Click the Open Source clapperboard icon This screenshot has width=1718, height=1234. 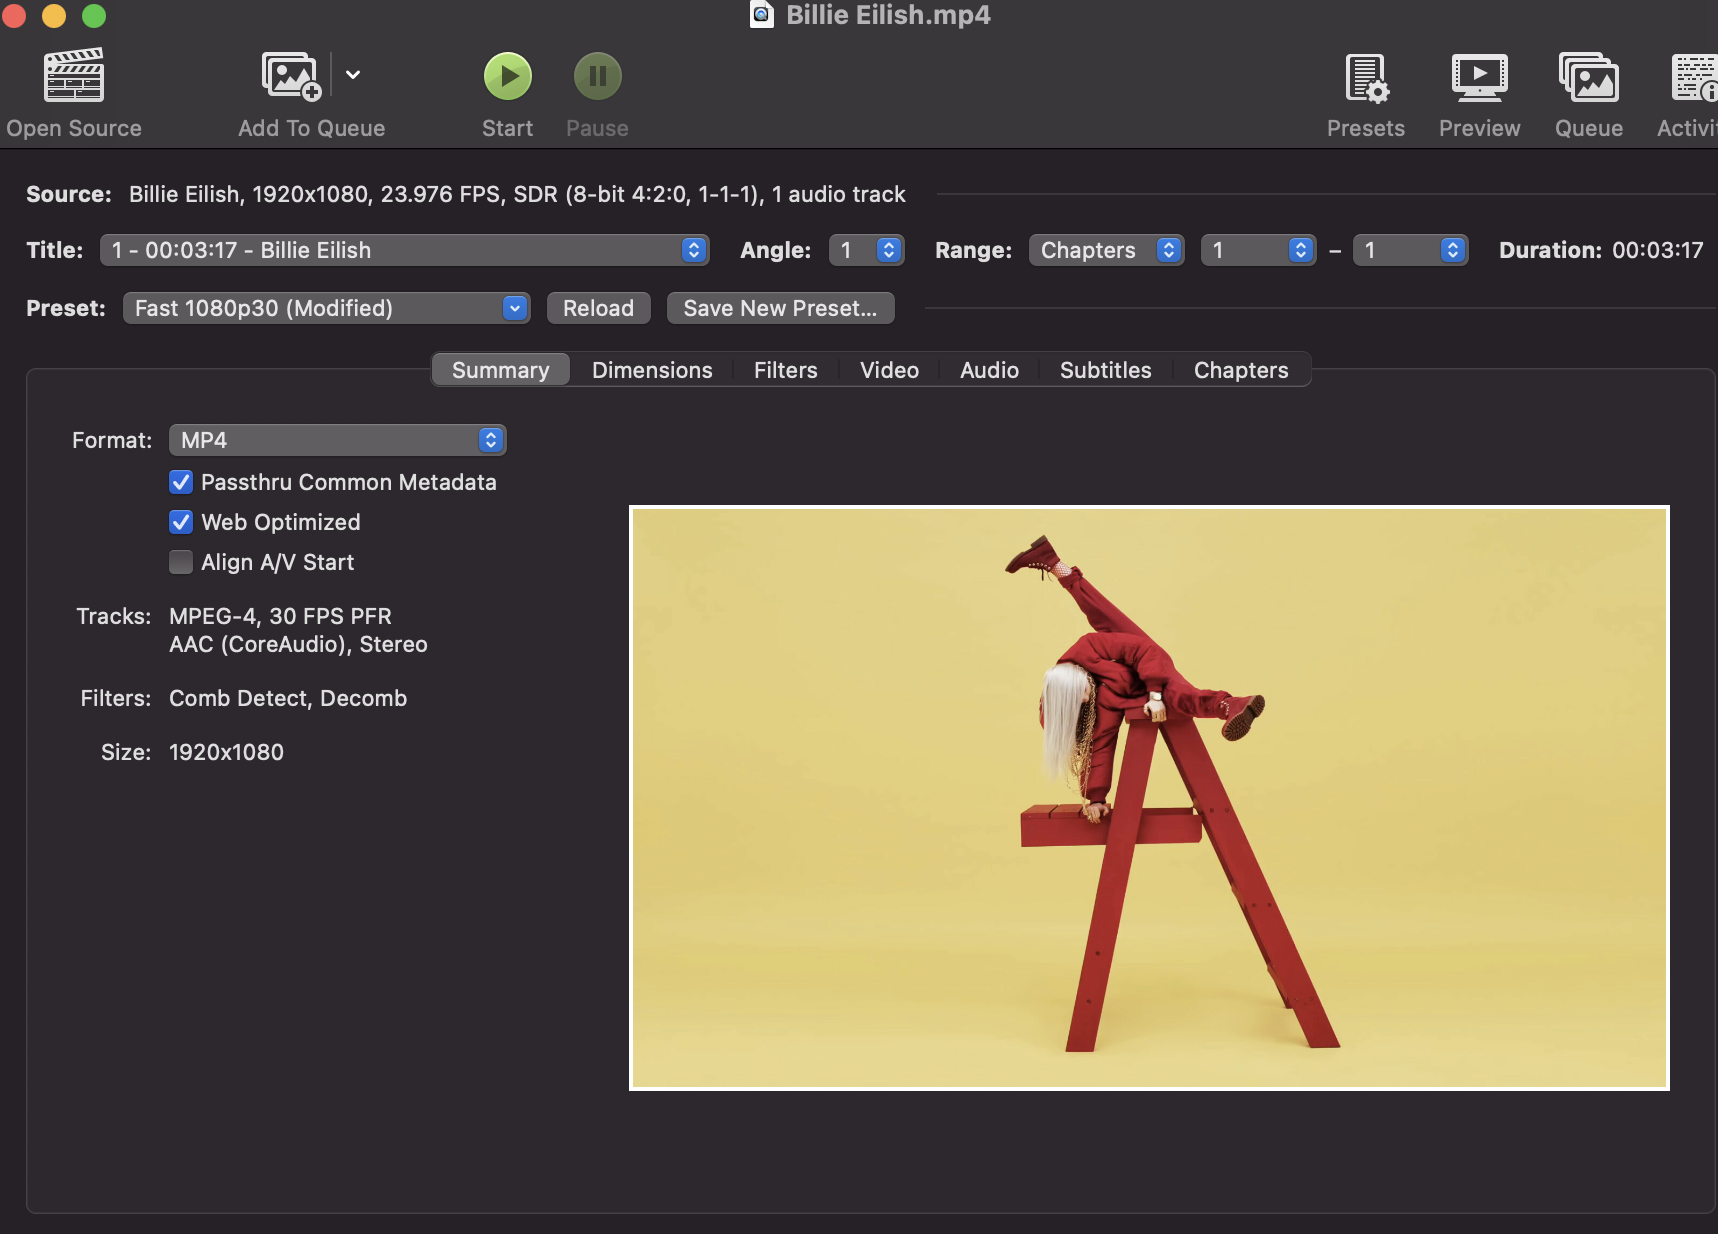pyautogui.click(x=74, y=76)
